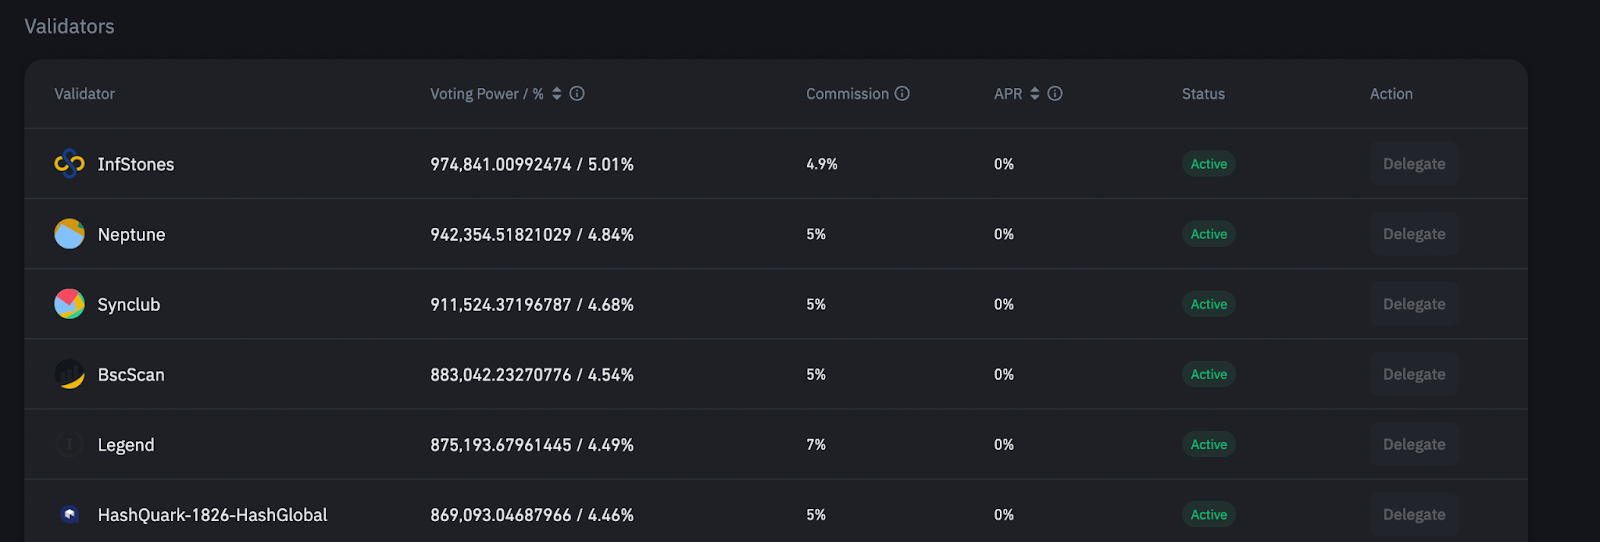1600x542 pixels.
Task: Click the Legend validator logo icon
Action: [x=69, y=444]
